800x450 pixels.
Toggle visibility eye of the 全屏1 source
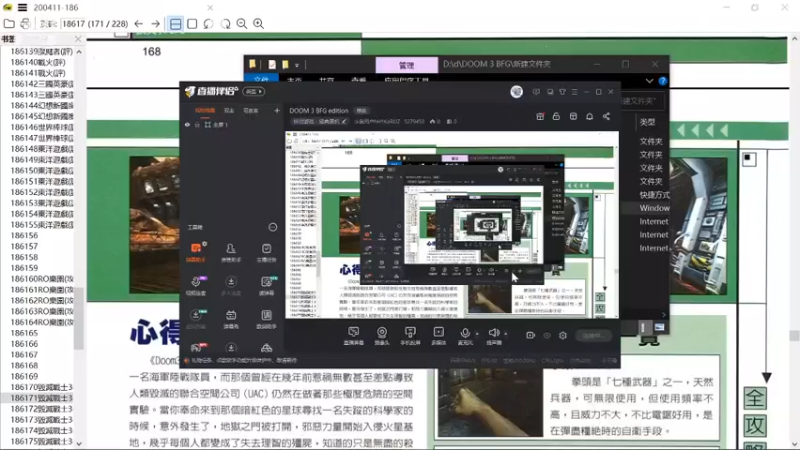pos(187,124)
